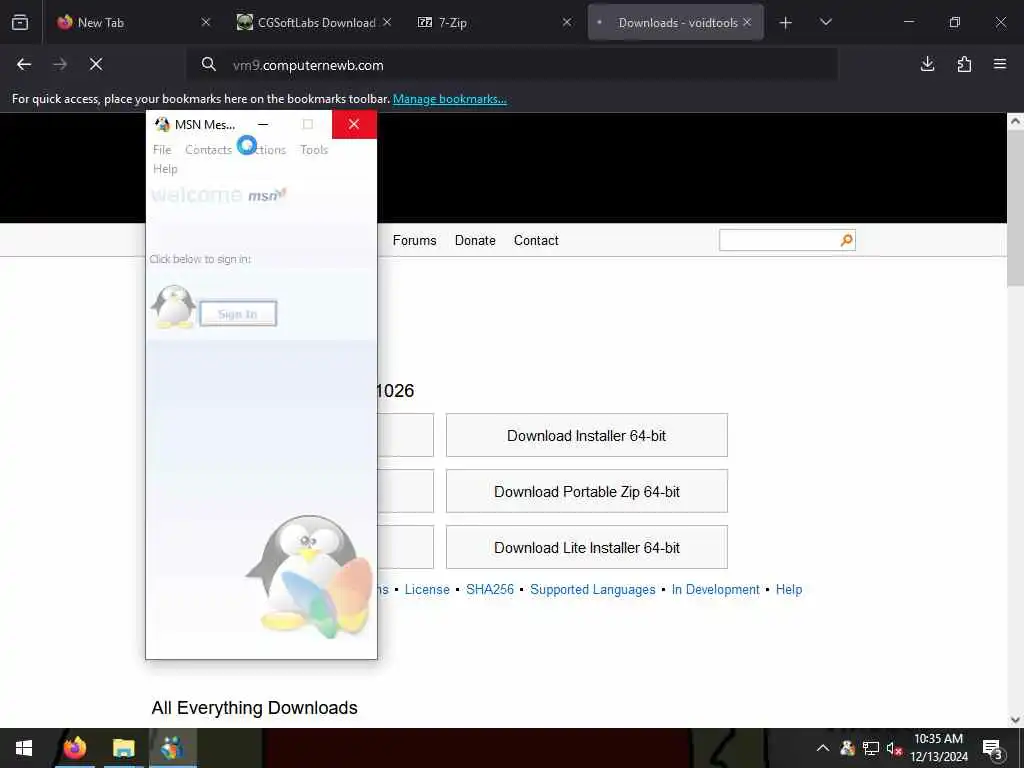
Task: Open the Help menu in MSN Messenger
Action: coord(165,168)
